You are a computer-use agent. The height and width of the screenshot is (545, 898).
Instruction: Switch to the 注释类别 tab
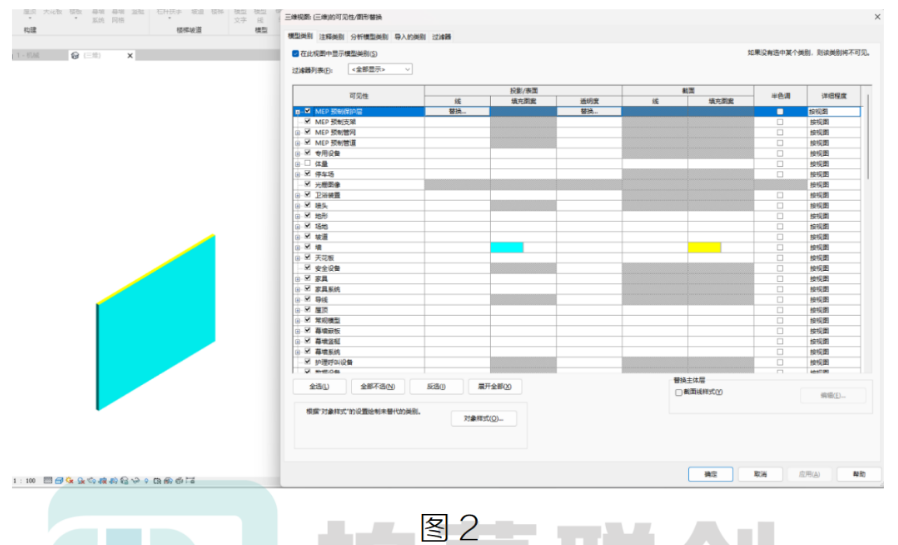(332, 37)
